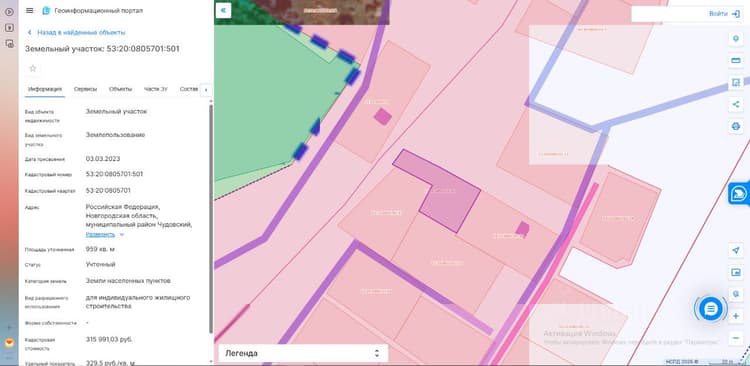This screenshot has width=750, height=366.
Task: Click the chat bubble tab on right edge
Action: [x=739, y=194]
